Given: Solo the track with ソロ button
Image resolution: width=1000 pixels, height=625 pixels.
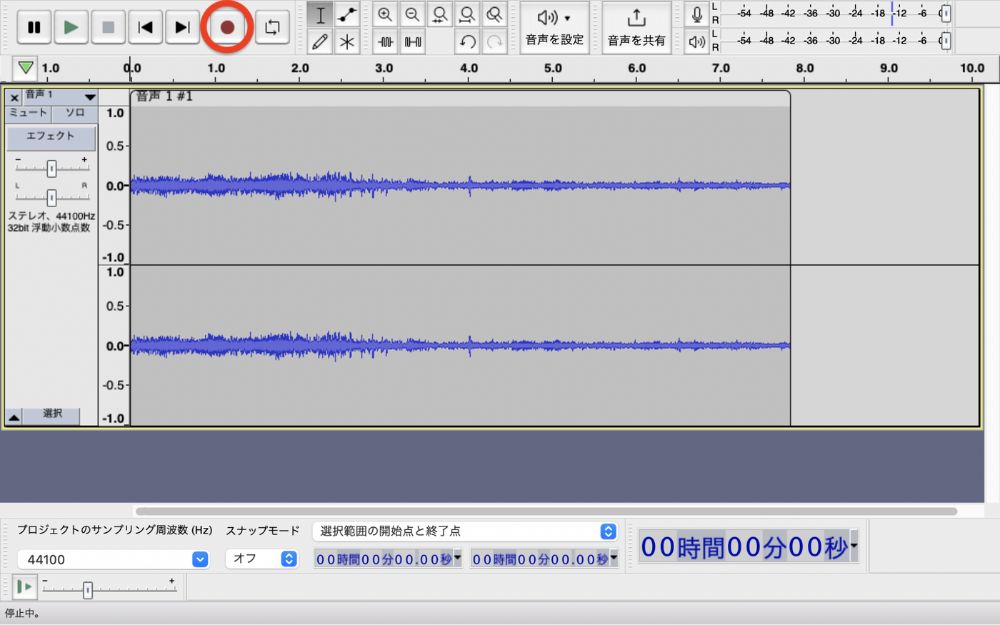Looking at the screenshot, I should click(x=75, y=114).
